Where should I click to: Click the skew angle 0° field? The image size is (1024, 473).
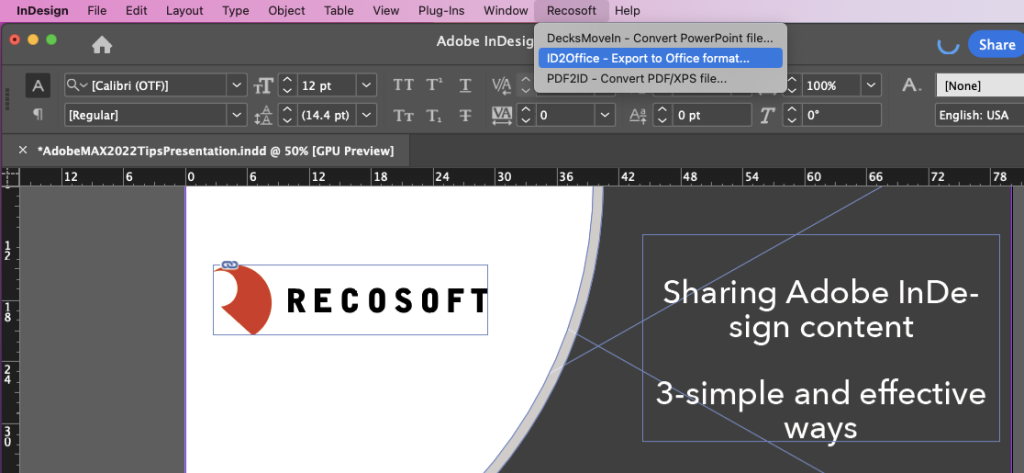tap(841, 116)
